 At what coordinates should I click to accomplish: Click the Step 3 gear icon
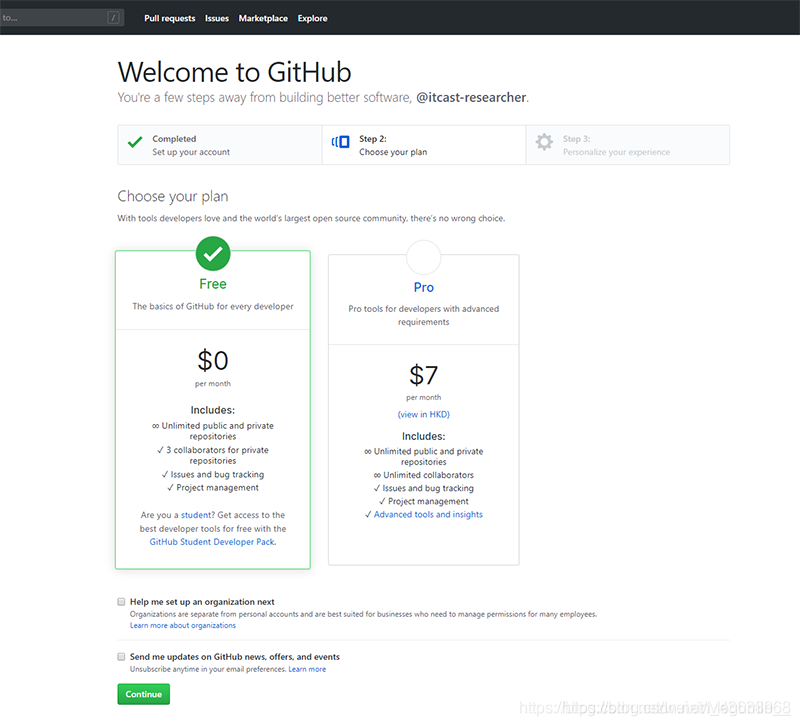544,142
